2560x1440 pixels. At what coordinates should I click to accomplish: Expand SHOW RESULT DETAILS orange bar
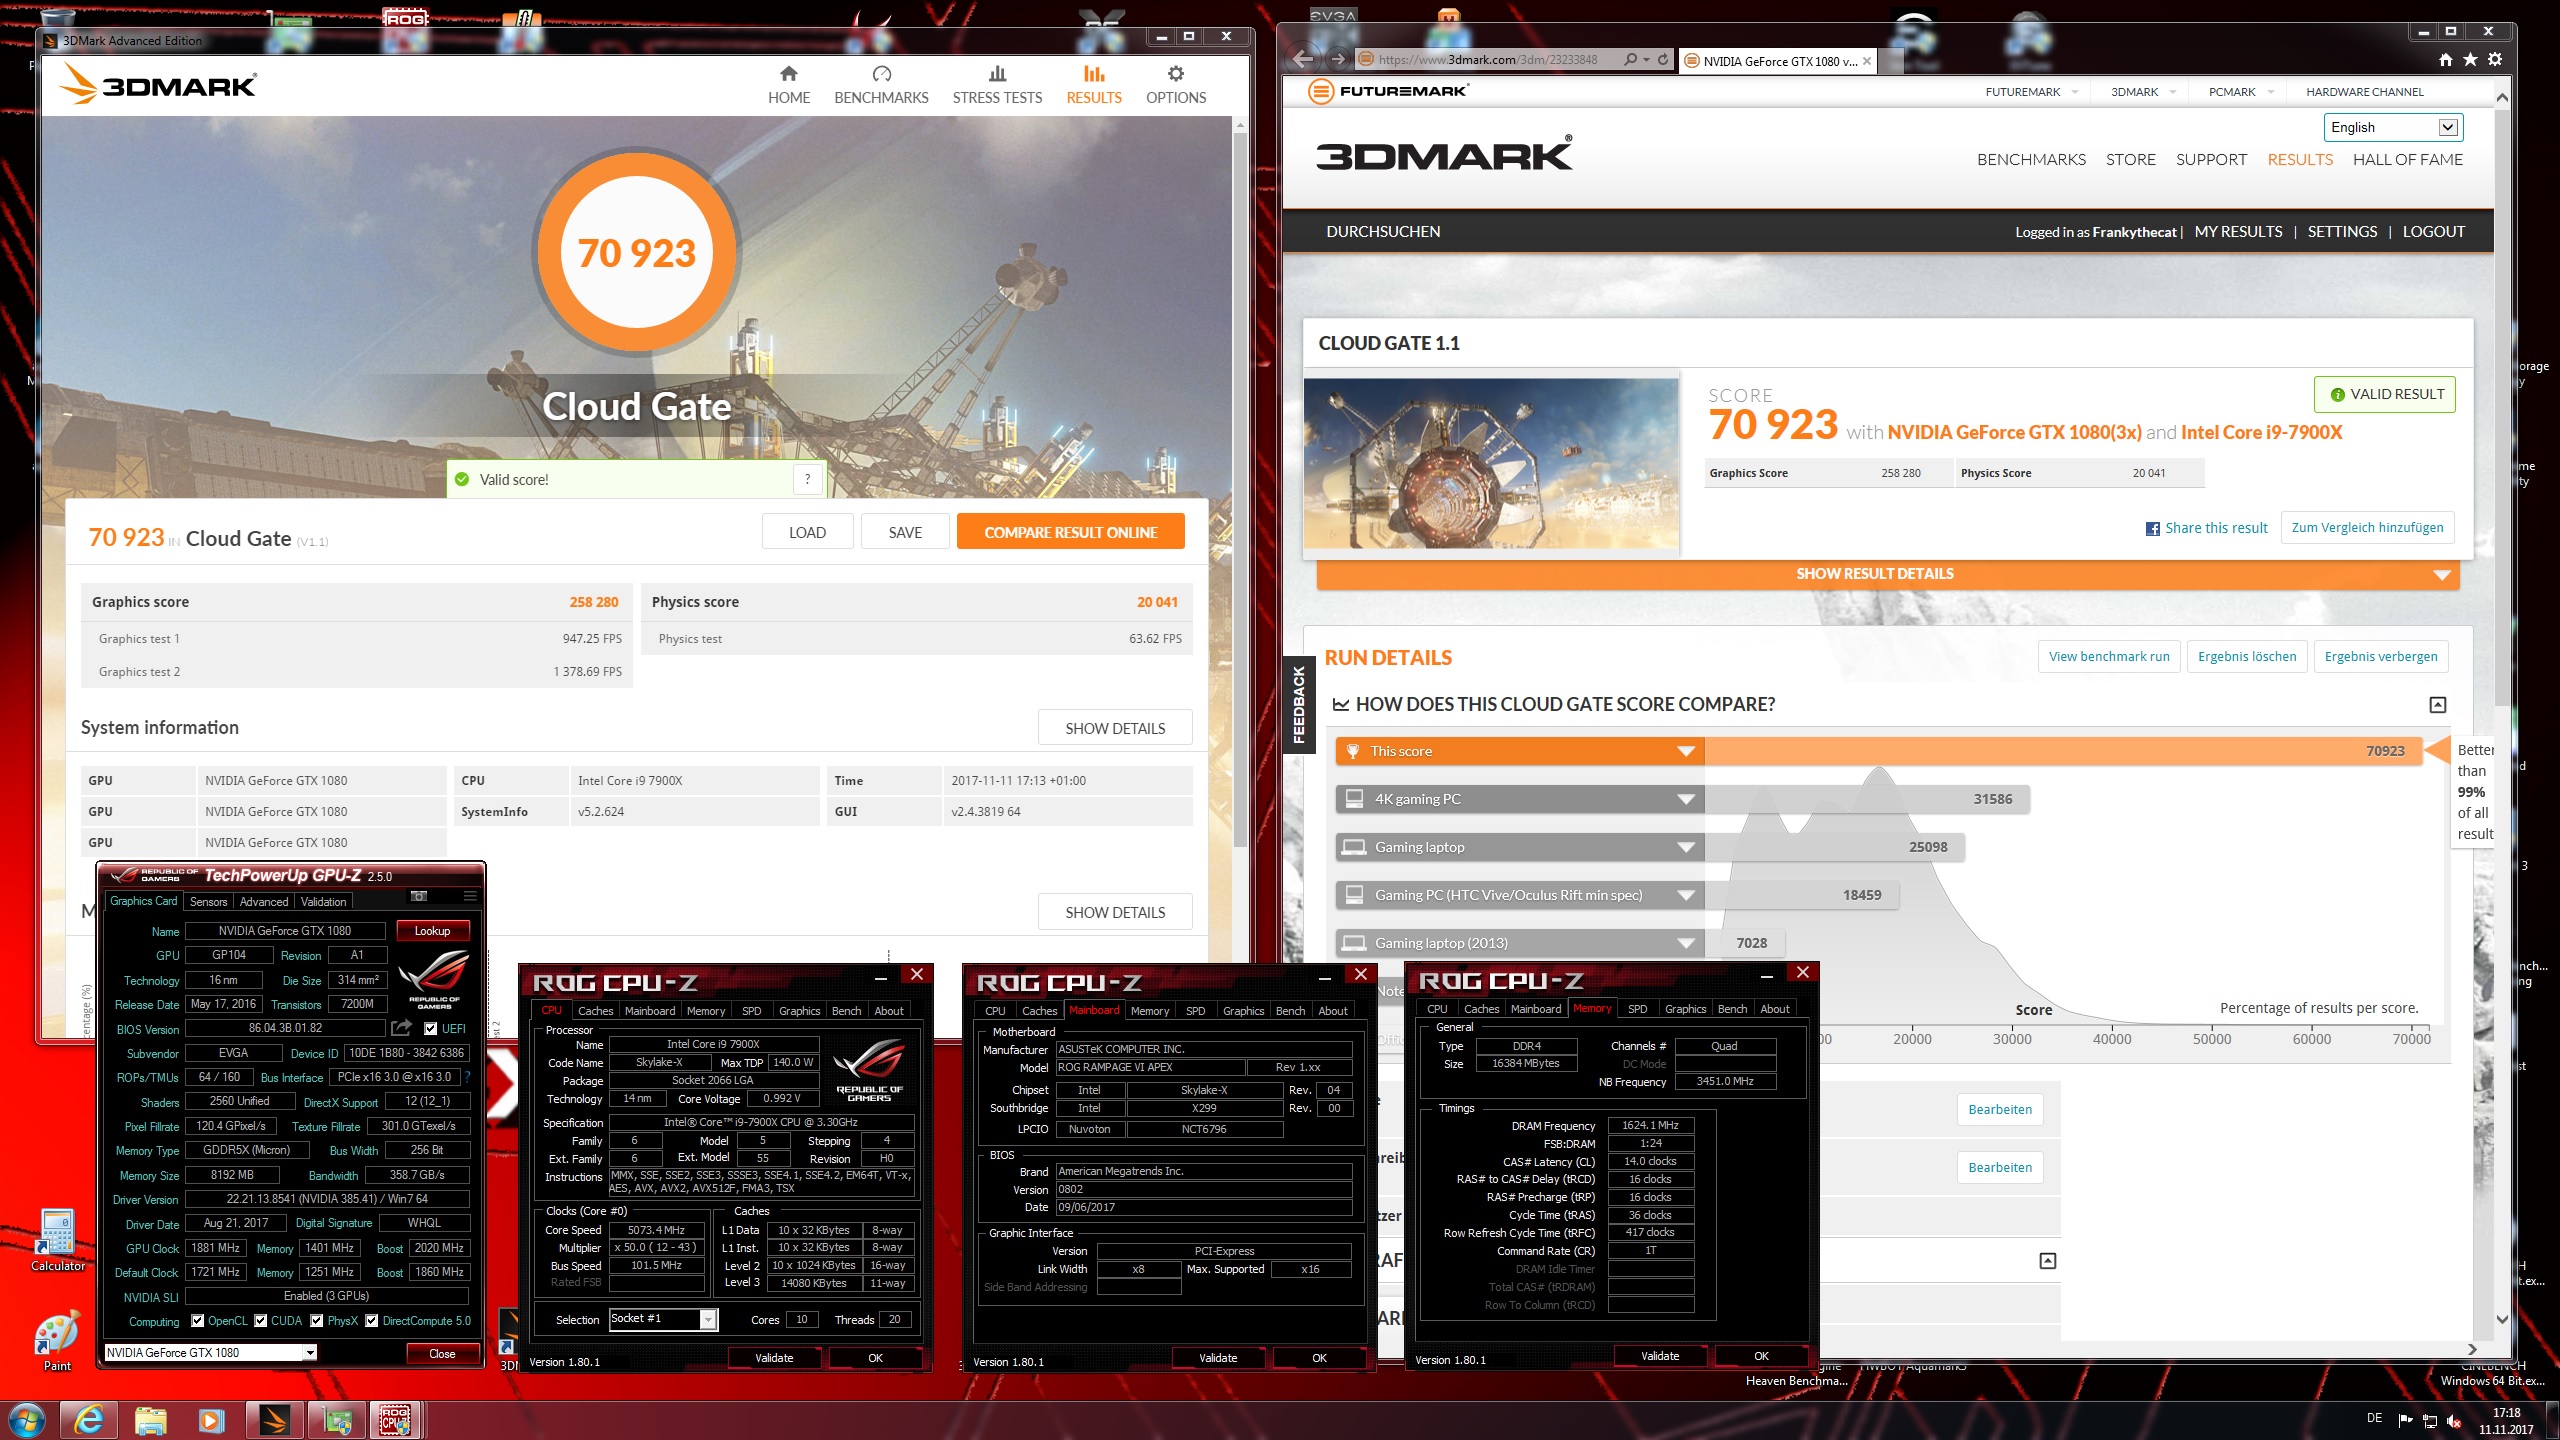point(1886,574)
